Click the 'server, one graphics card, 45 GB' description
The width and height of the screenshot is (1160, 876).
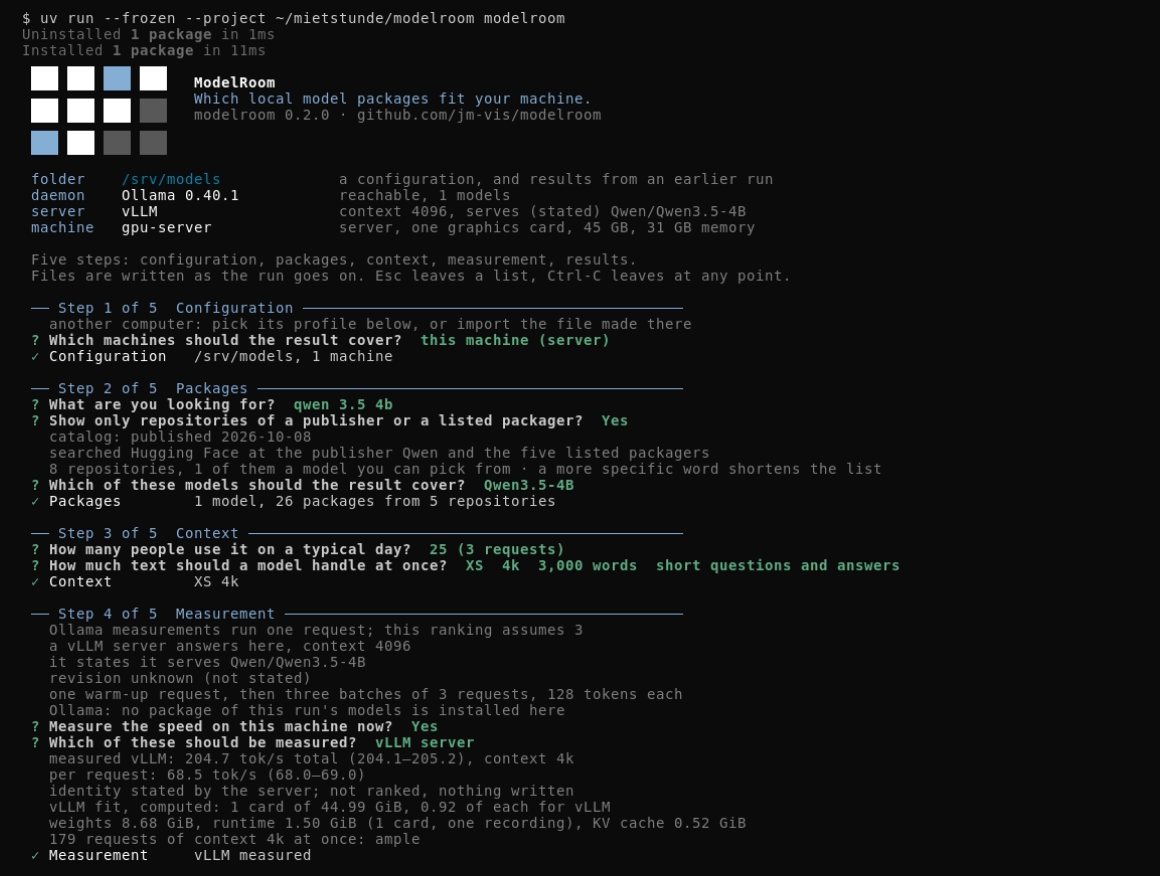(x=547, y=228)
